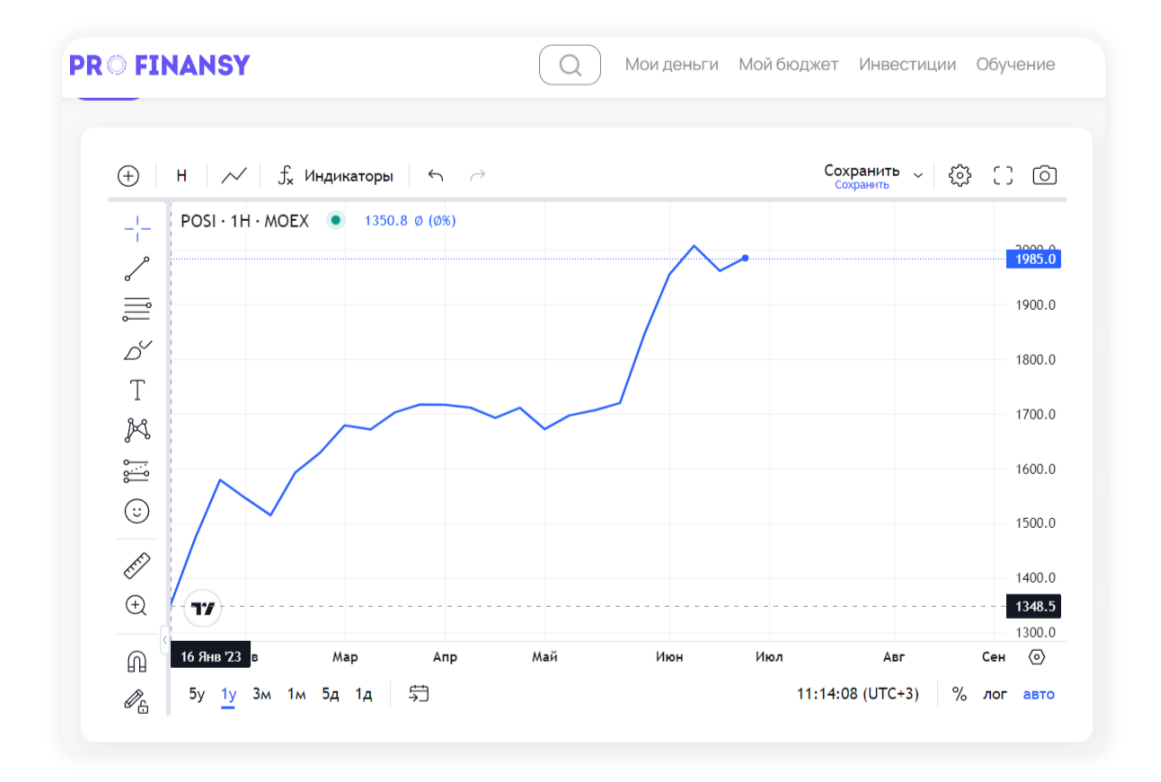Pick the ruler measure tool

pyautogui.click(x=137, y=566)
